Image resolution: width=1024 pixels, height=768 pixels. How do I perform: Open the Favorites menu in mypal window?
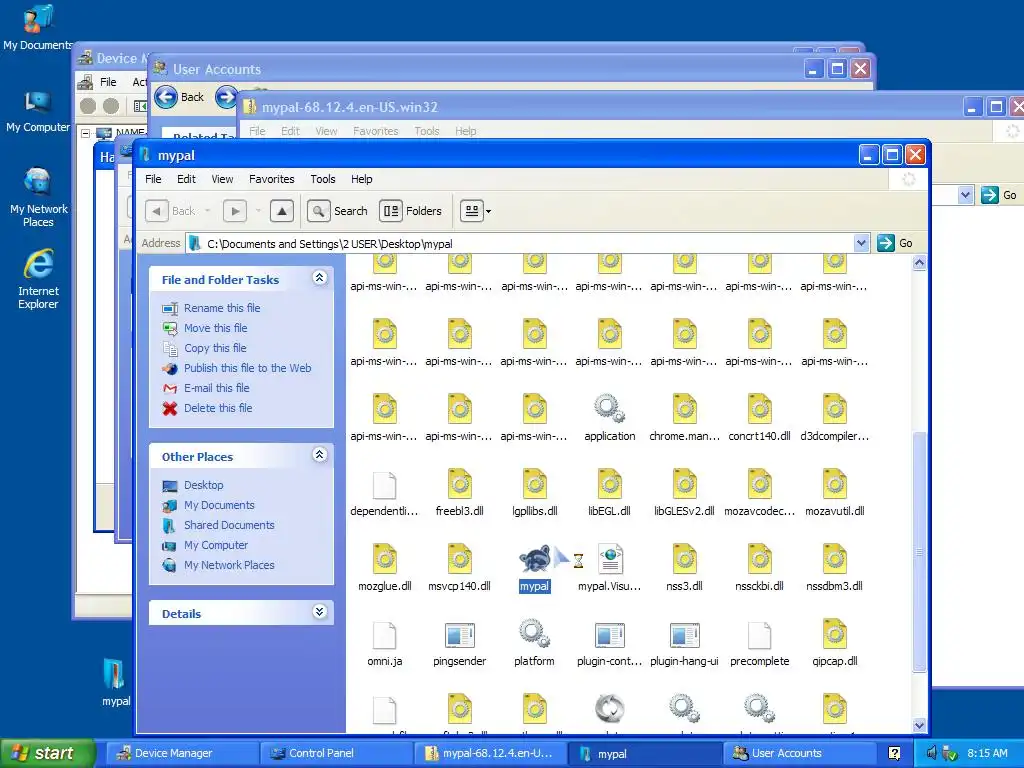(272, 179)
